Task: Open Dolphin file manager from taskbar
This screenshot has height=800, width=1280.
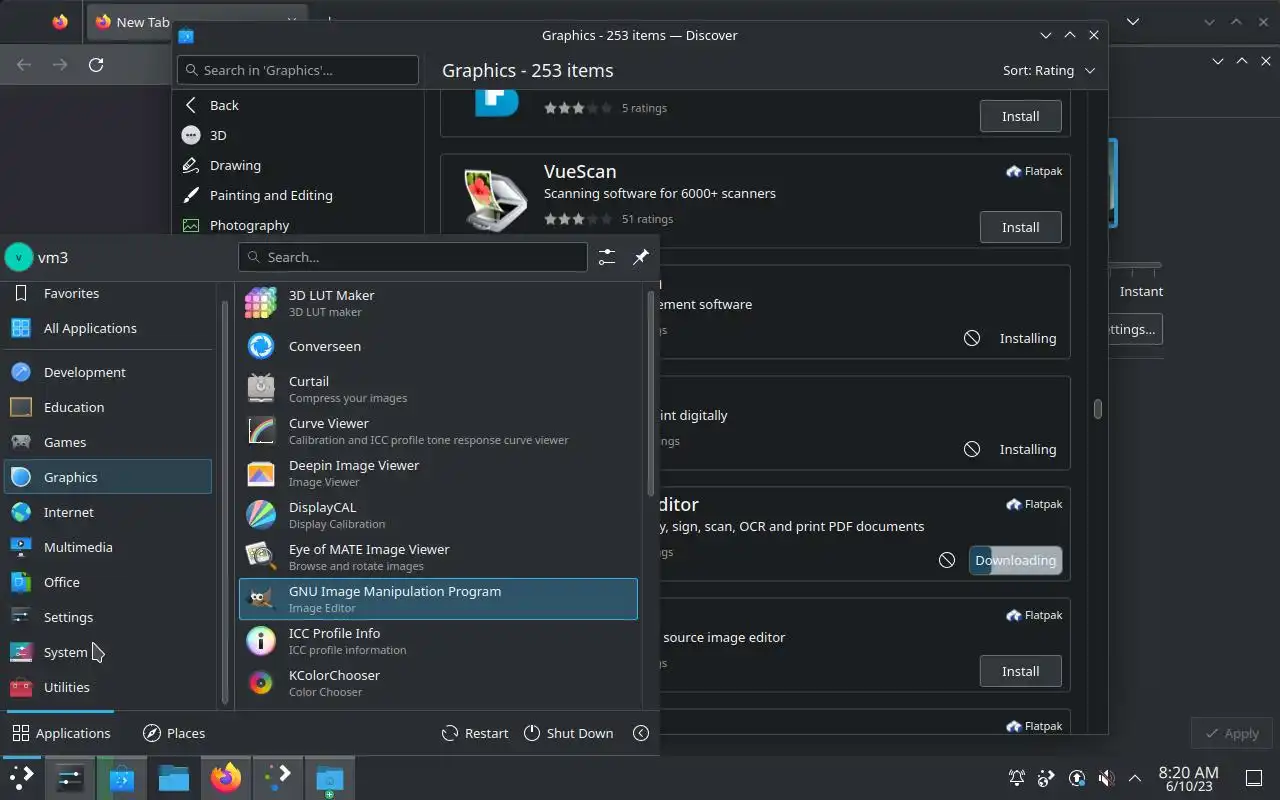Action: pyautogui.click(x=174, y=777)
